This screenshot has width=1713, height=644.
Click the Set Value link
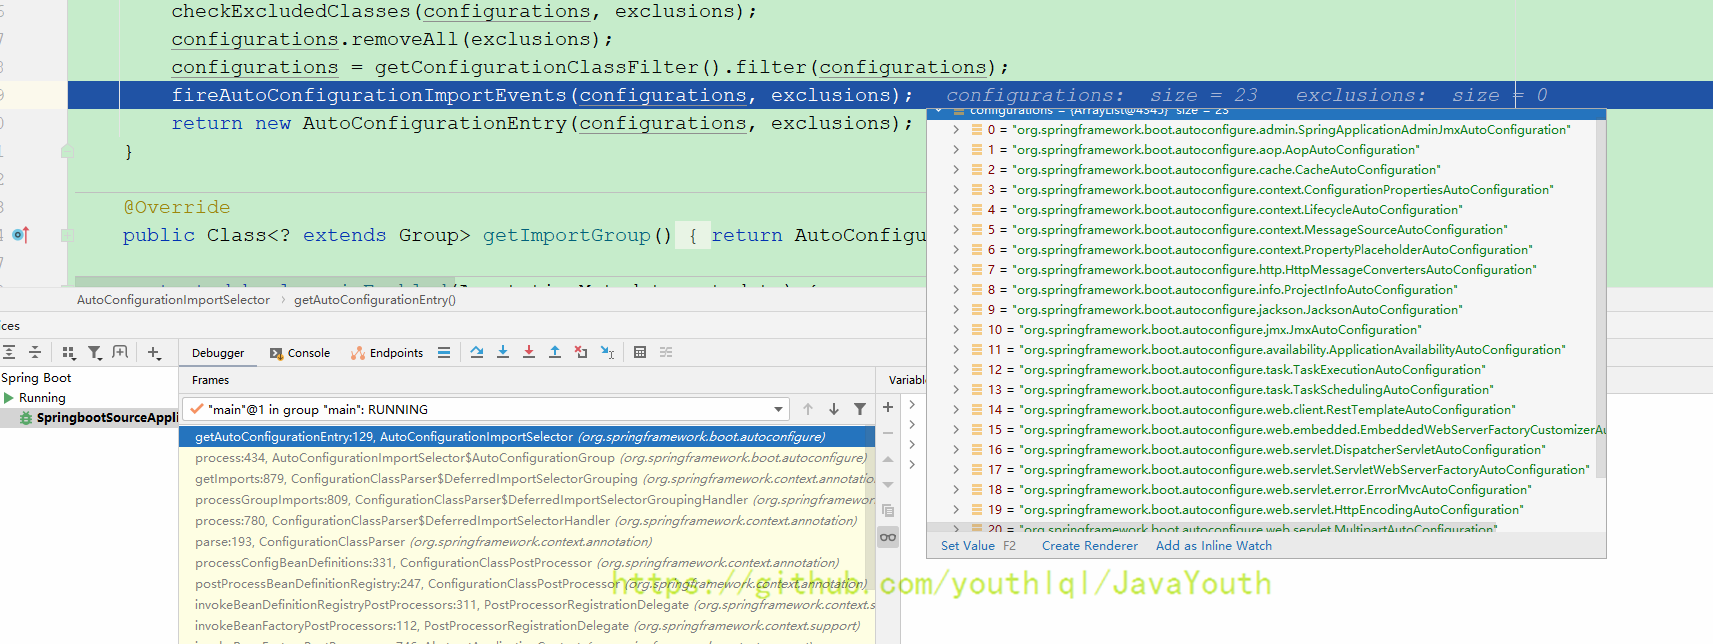(967, 546)
